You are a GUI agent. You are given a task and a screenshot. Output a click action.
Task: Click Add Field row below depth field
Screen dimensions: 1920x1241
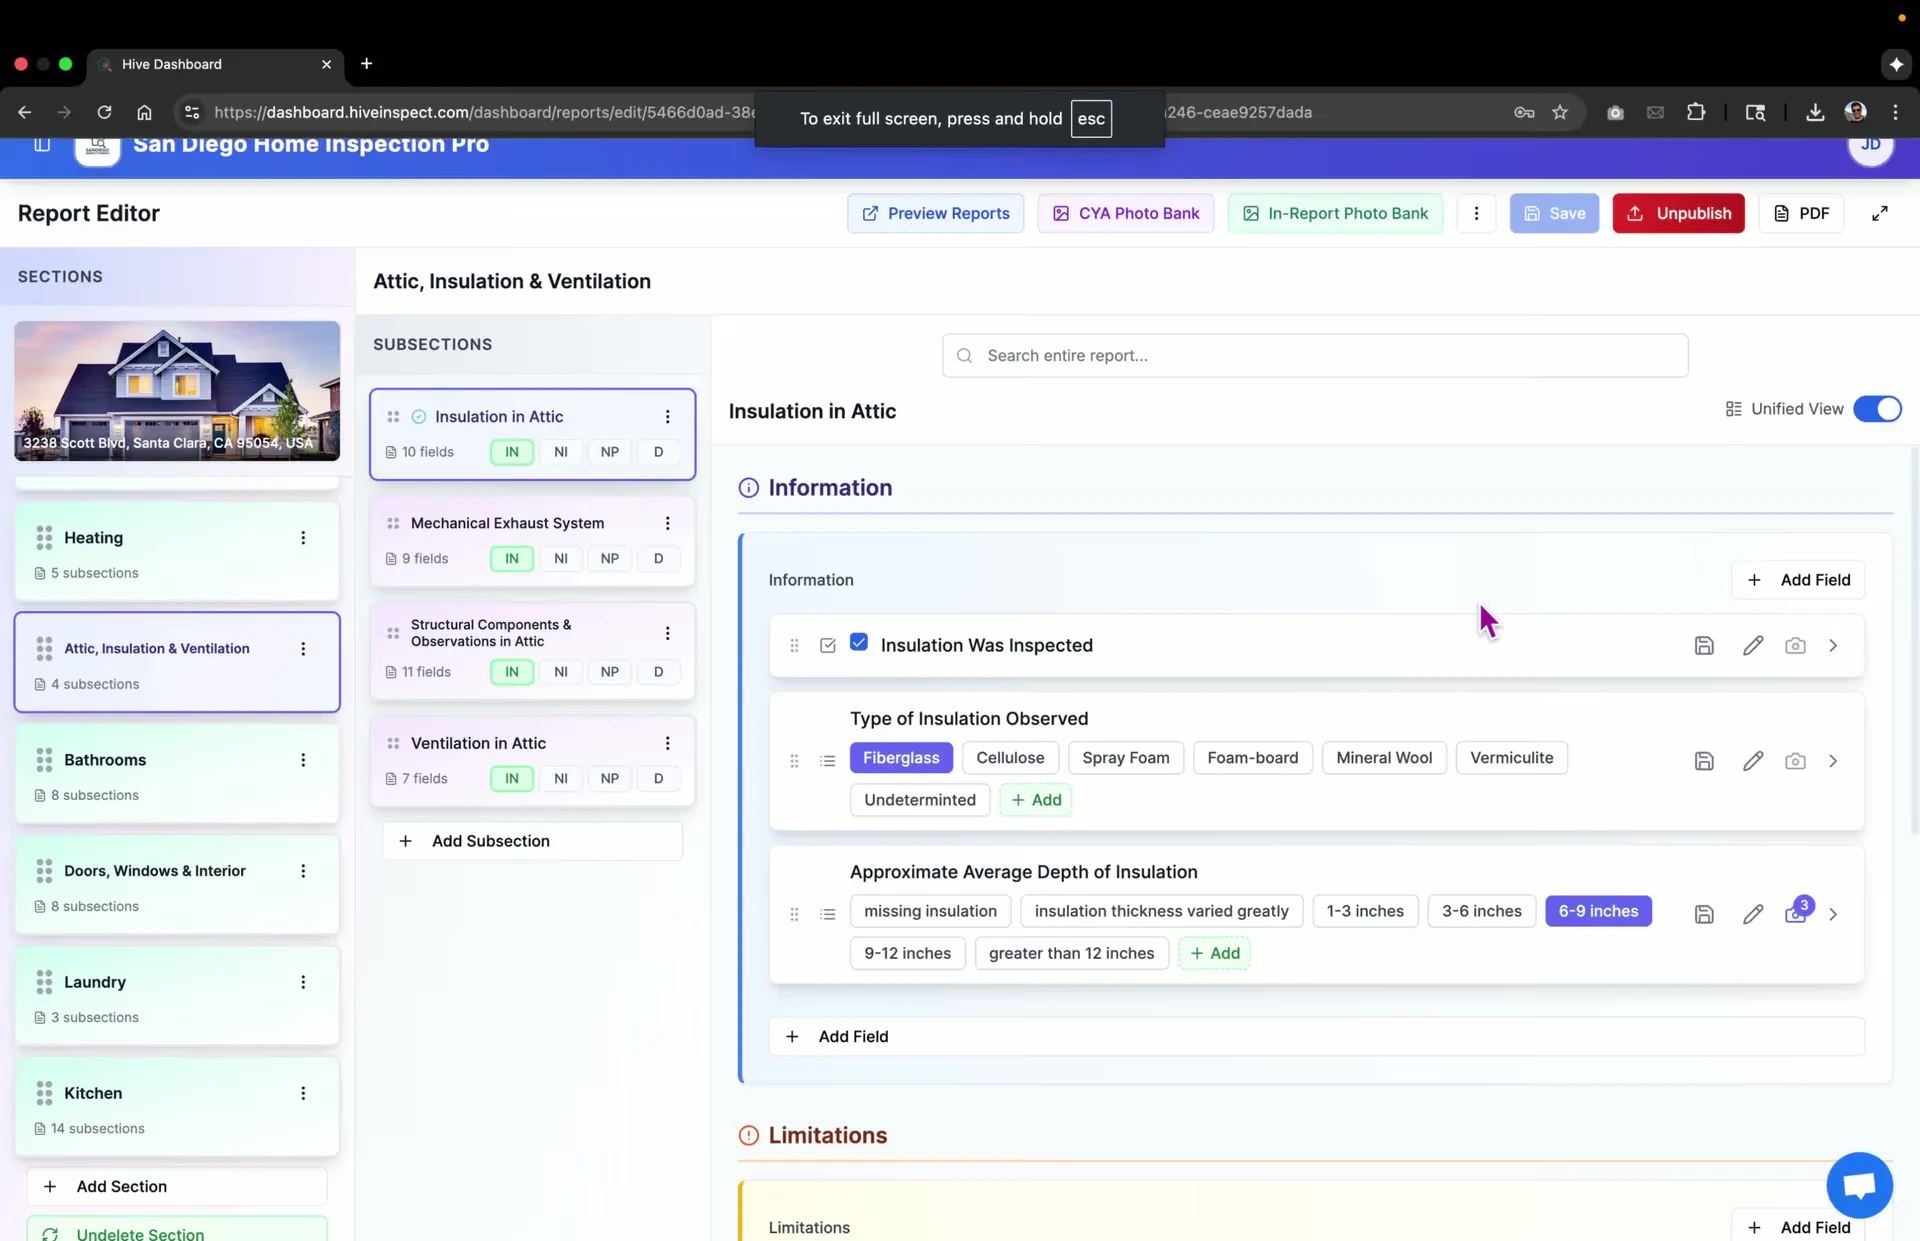click(x=1316, y=1037)
